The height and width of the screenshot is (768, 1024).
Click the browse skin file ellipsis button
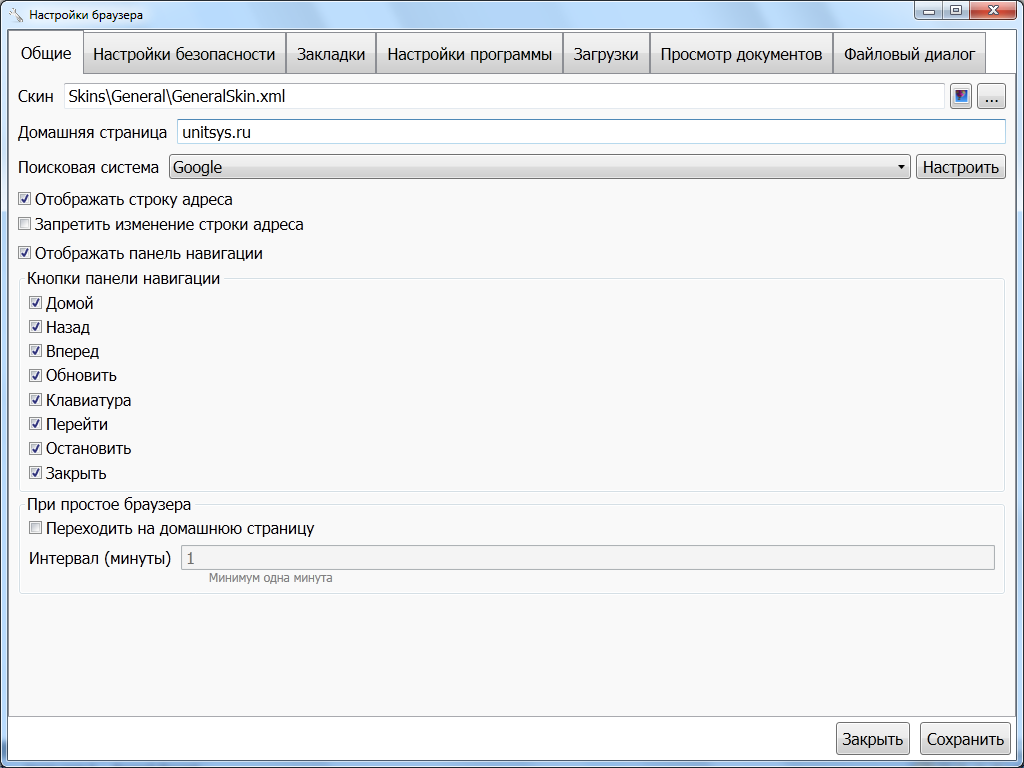point(991,97)
